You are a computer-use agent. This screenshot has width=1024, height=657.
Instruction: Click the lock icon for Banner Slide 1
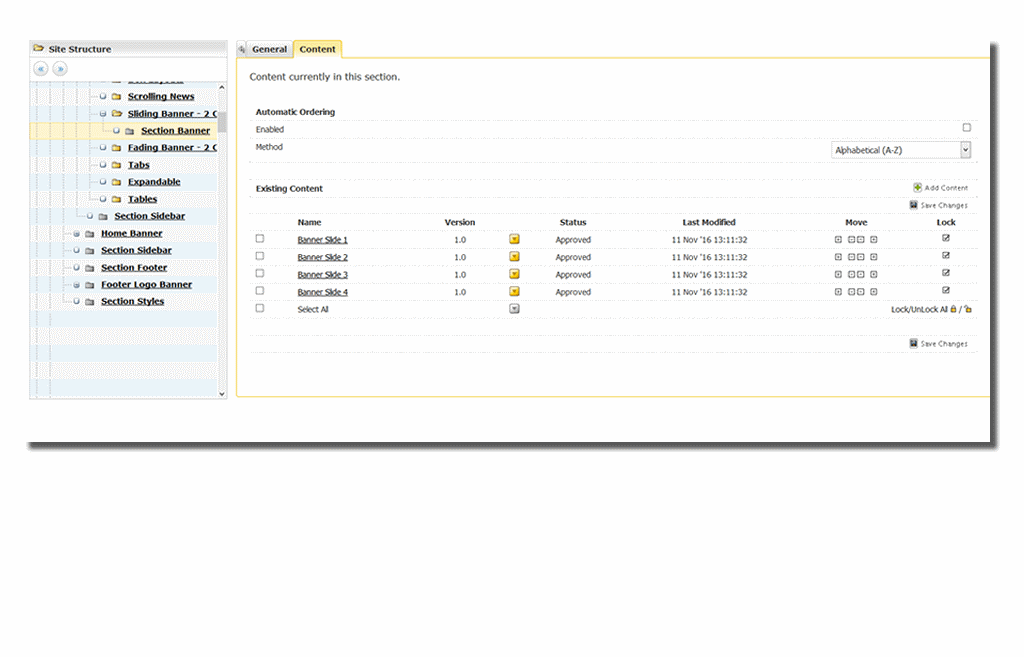[946, 239]
